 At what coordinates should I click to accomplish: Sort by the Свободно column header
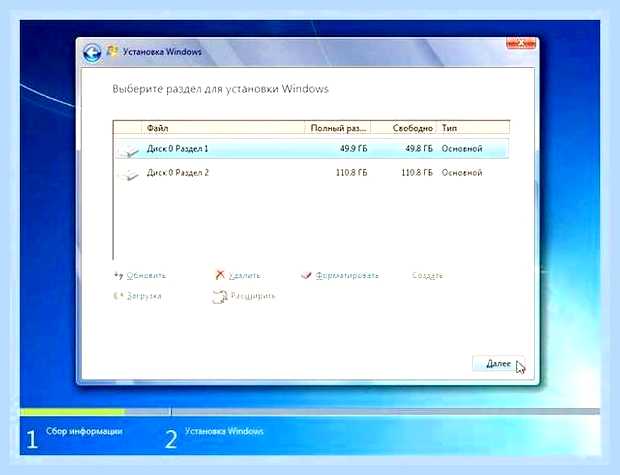(403, 128)
